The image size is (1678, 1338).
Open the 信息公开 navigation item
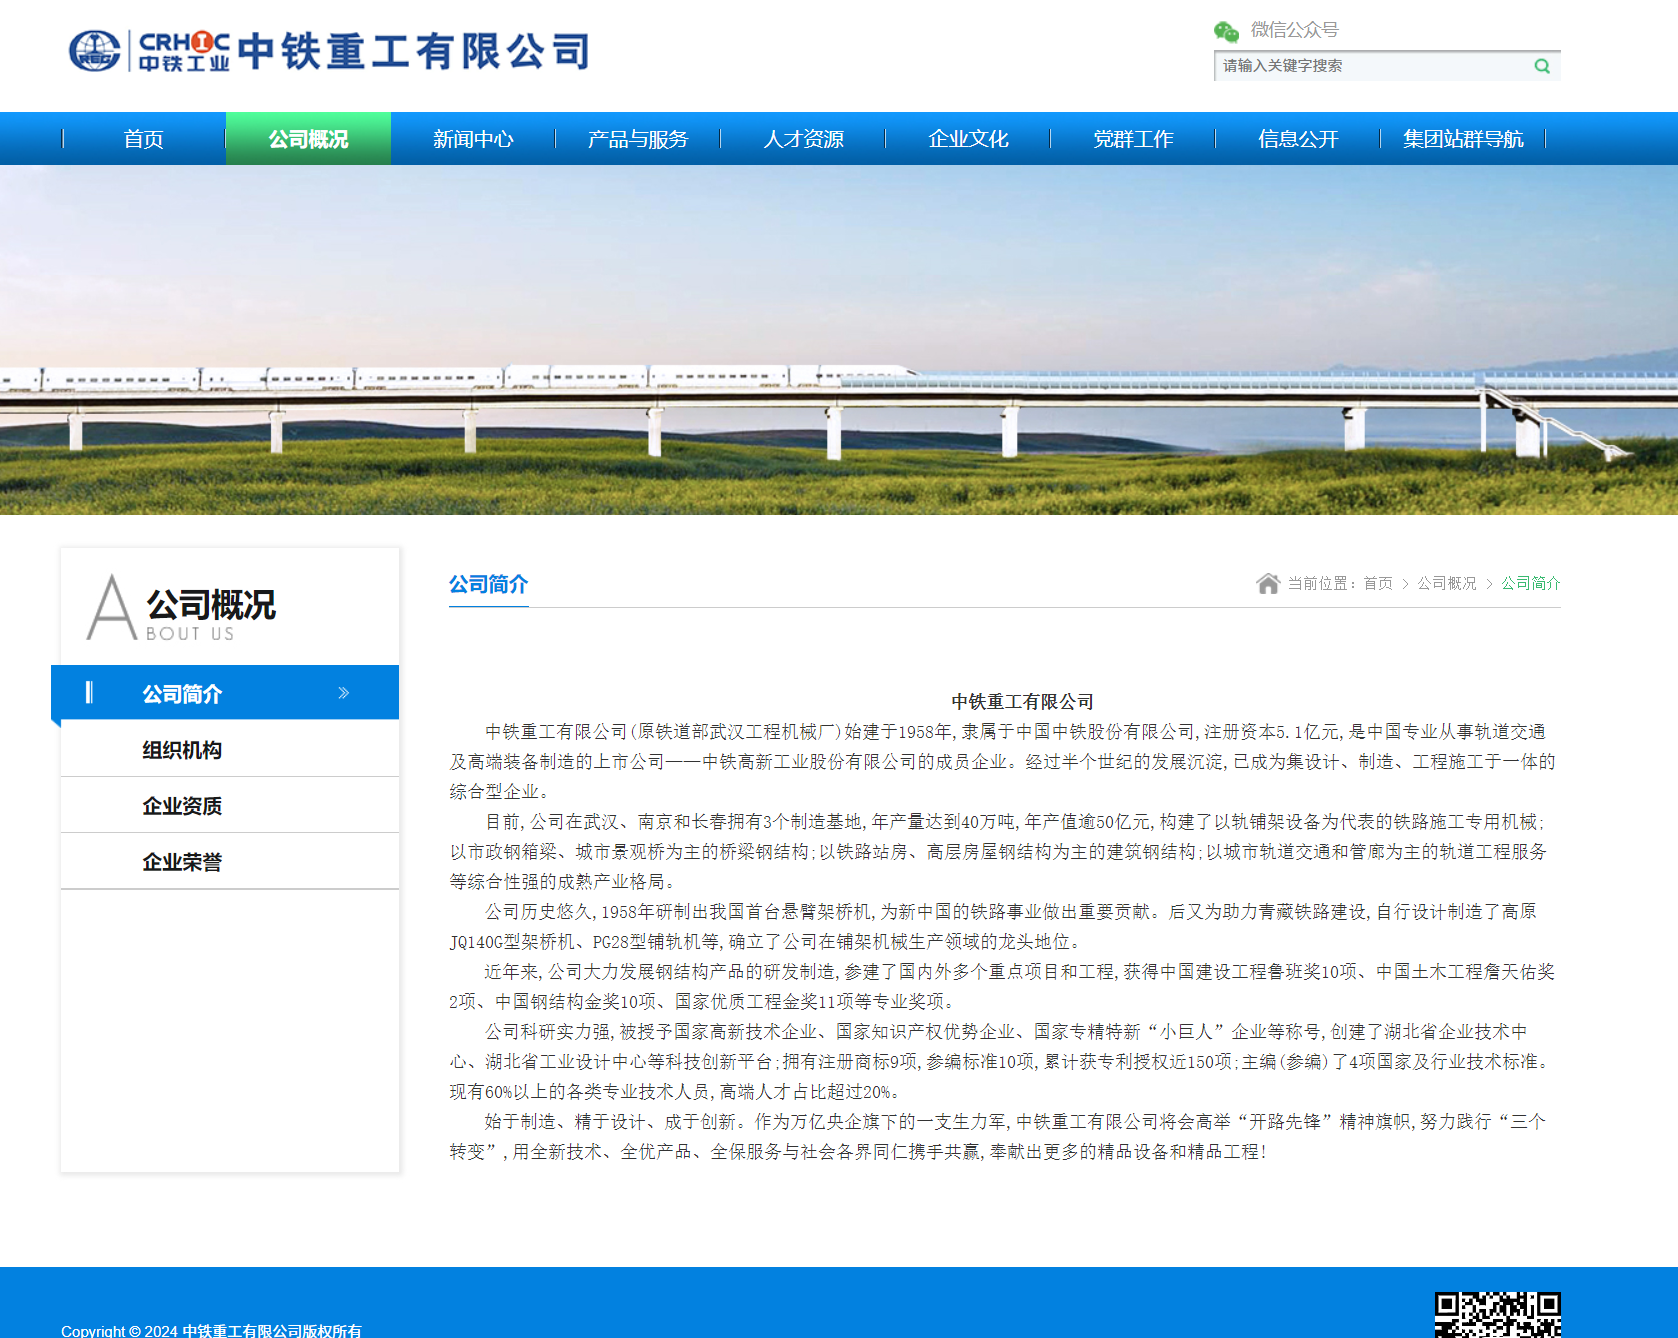coord(1298,139)
